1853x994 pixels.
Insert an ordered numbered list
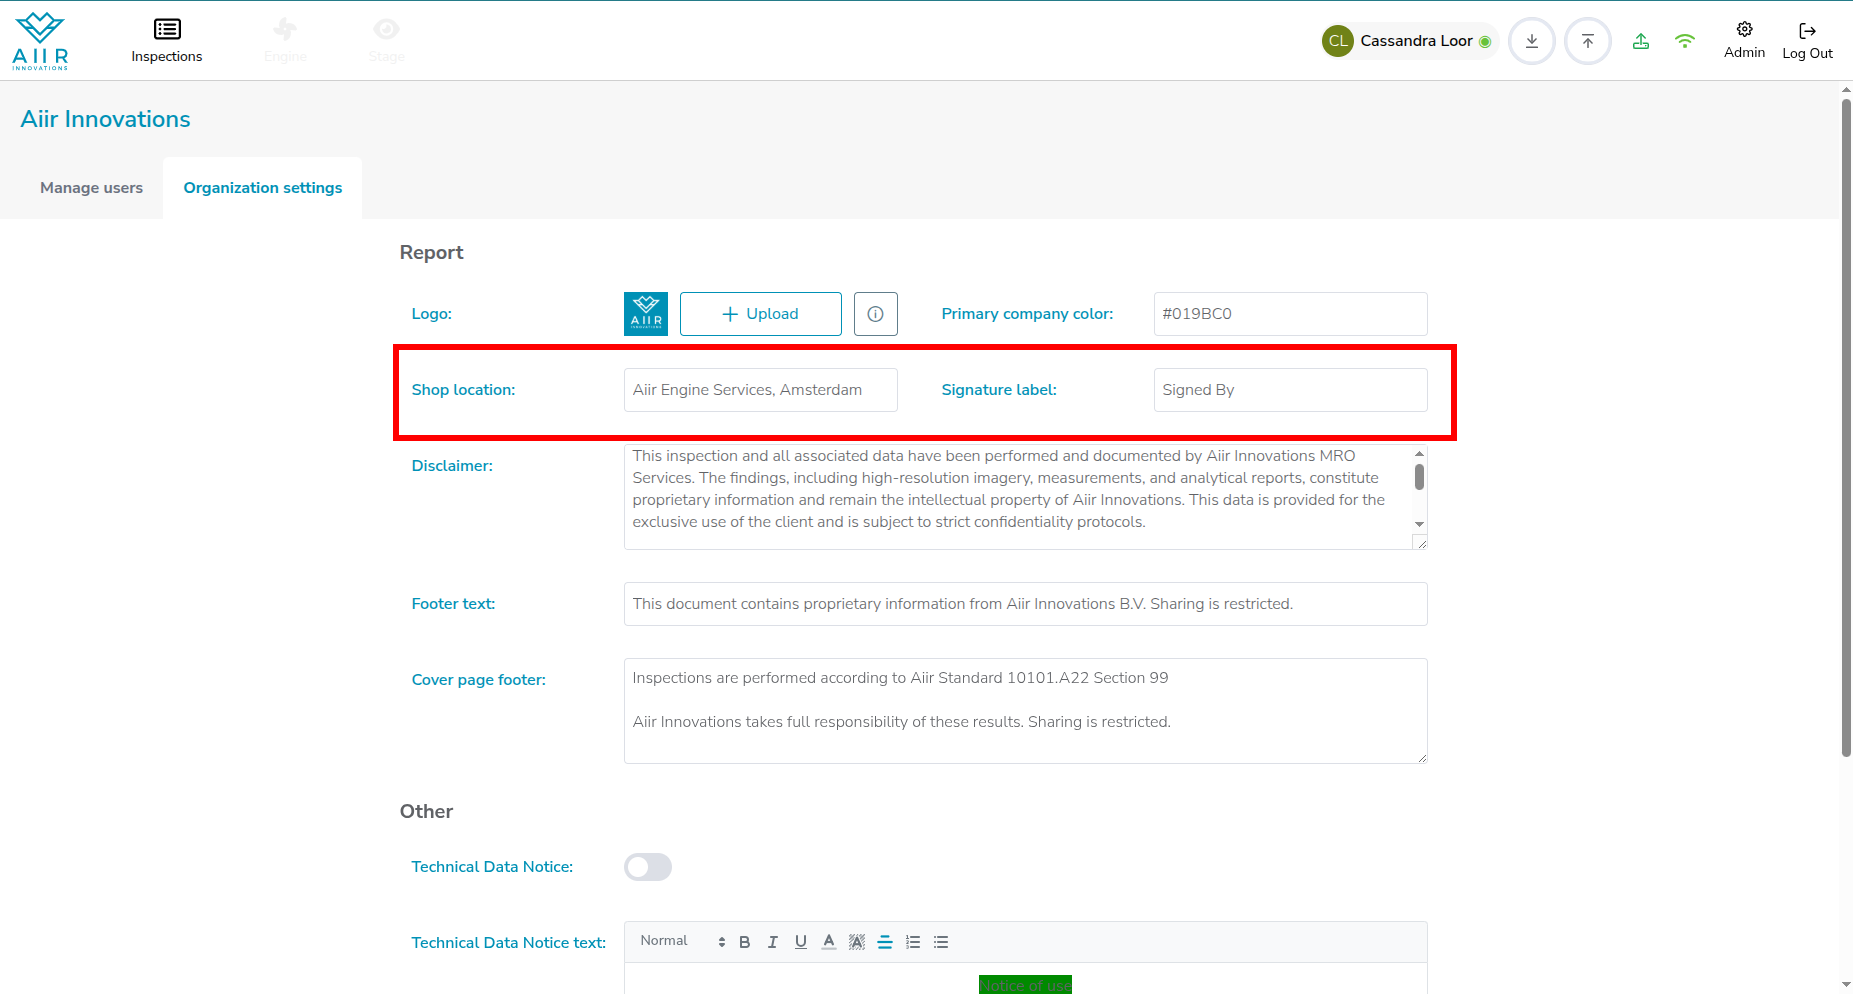913,942
